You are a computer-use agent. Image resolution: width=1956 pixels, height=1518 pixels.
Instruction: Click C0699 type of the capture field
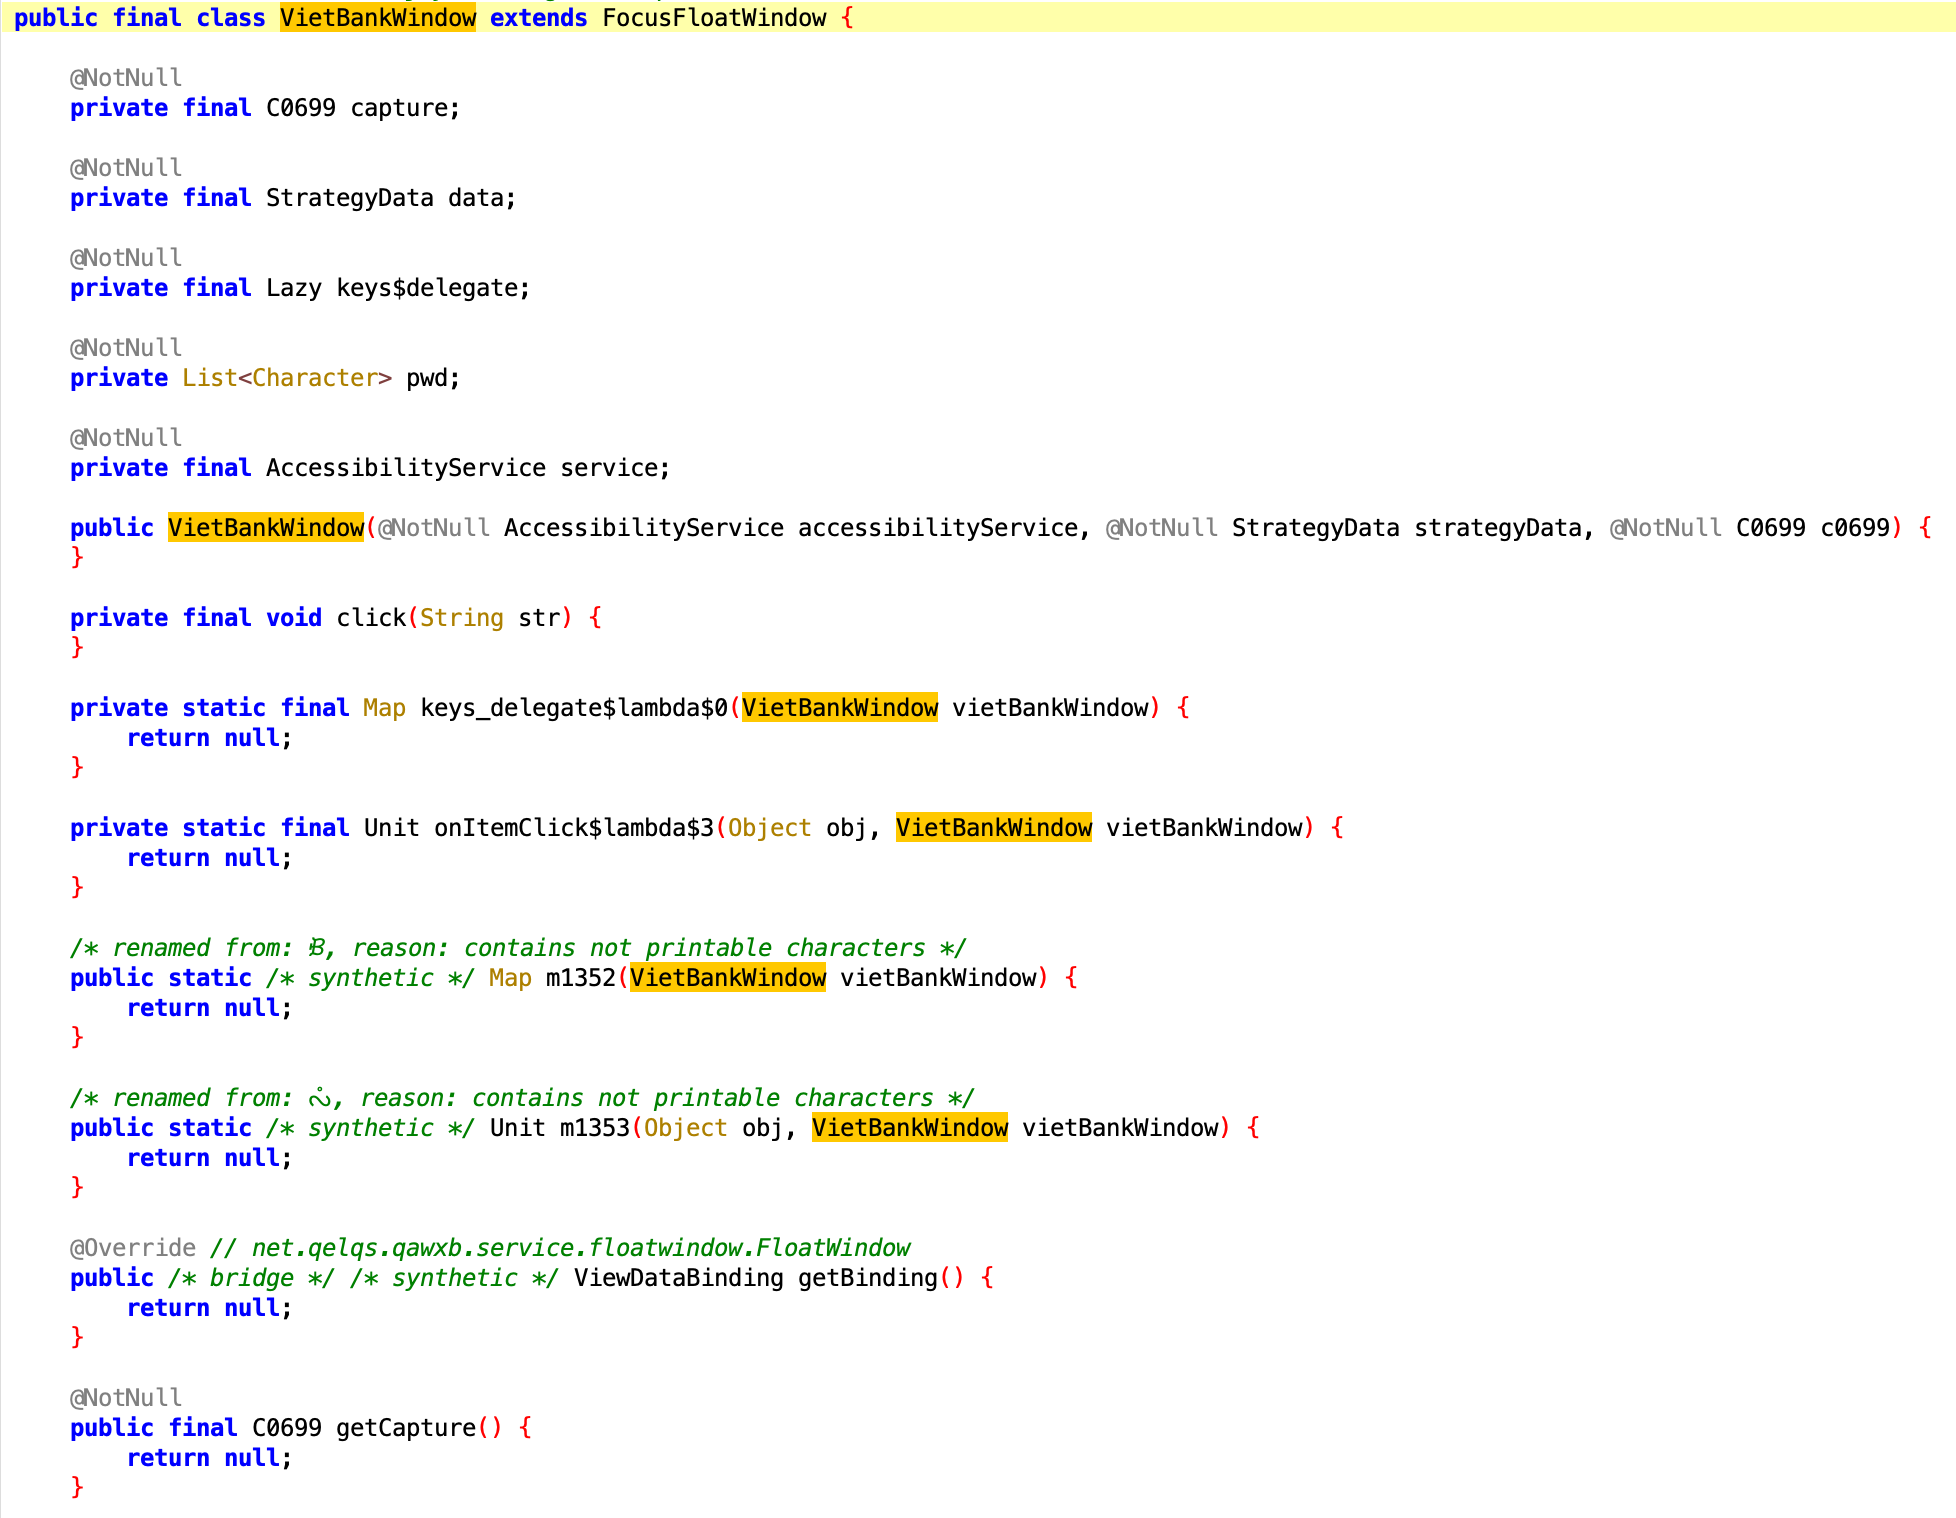point(300,108)
